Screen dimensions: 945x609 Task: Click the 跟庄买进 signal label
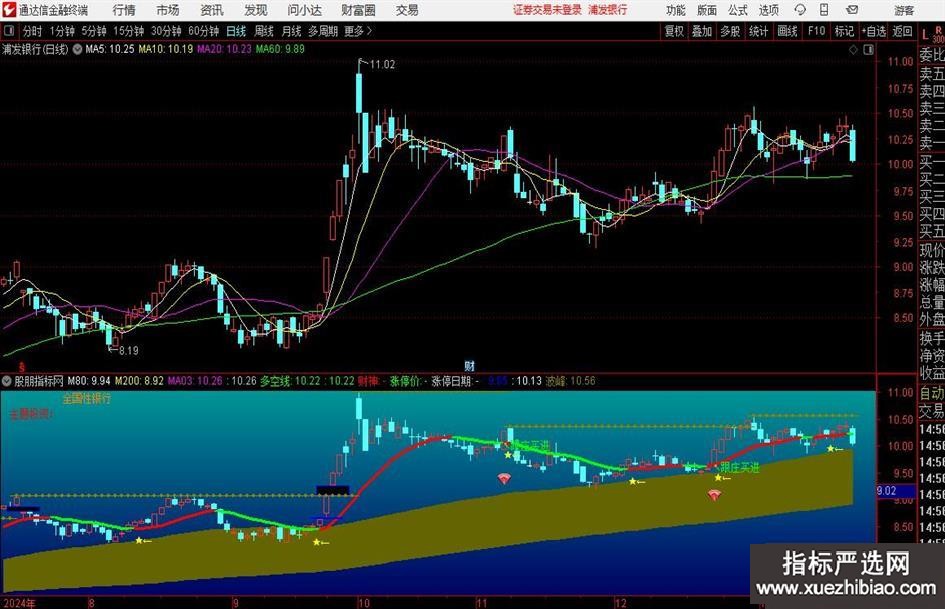point(739,467)
